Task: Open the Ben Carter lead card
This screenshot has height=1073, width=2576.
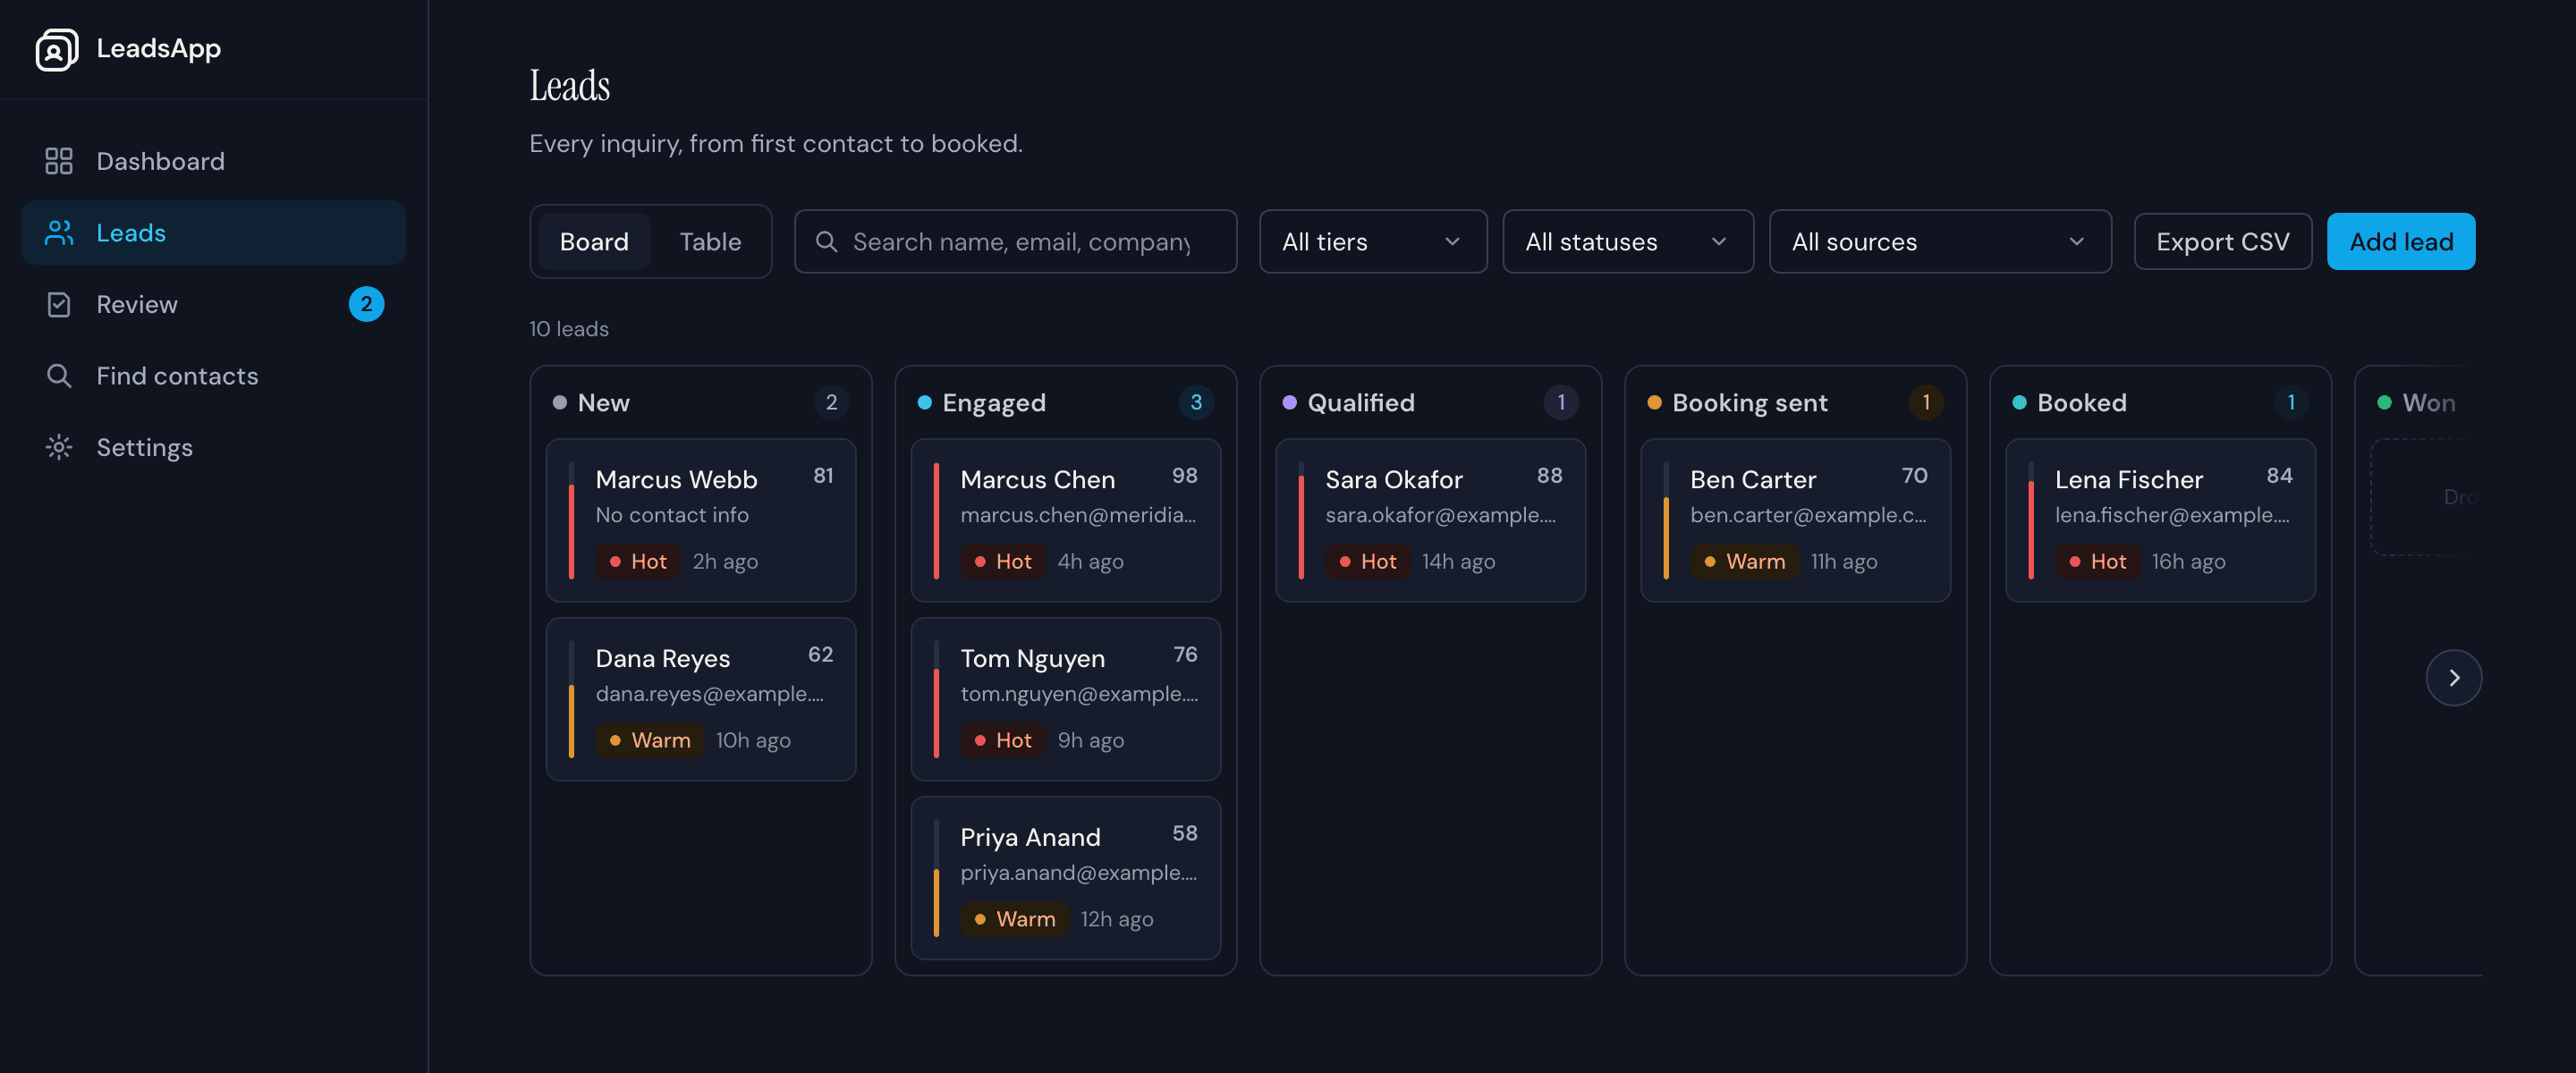Action: [1796, 520]
